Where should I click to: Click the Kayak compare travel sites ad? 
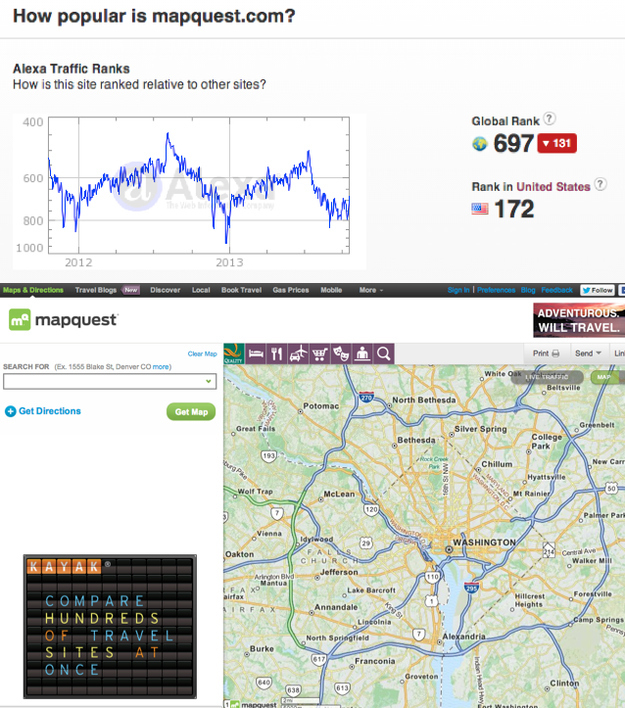coord(110,627)
